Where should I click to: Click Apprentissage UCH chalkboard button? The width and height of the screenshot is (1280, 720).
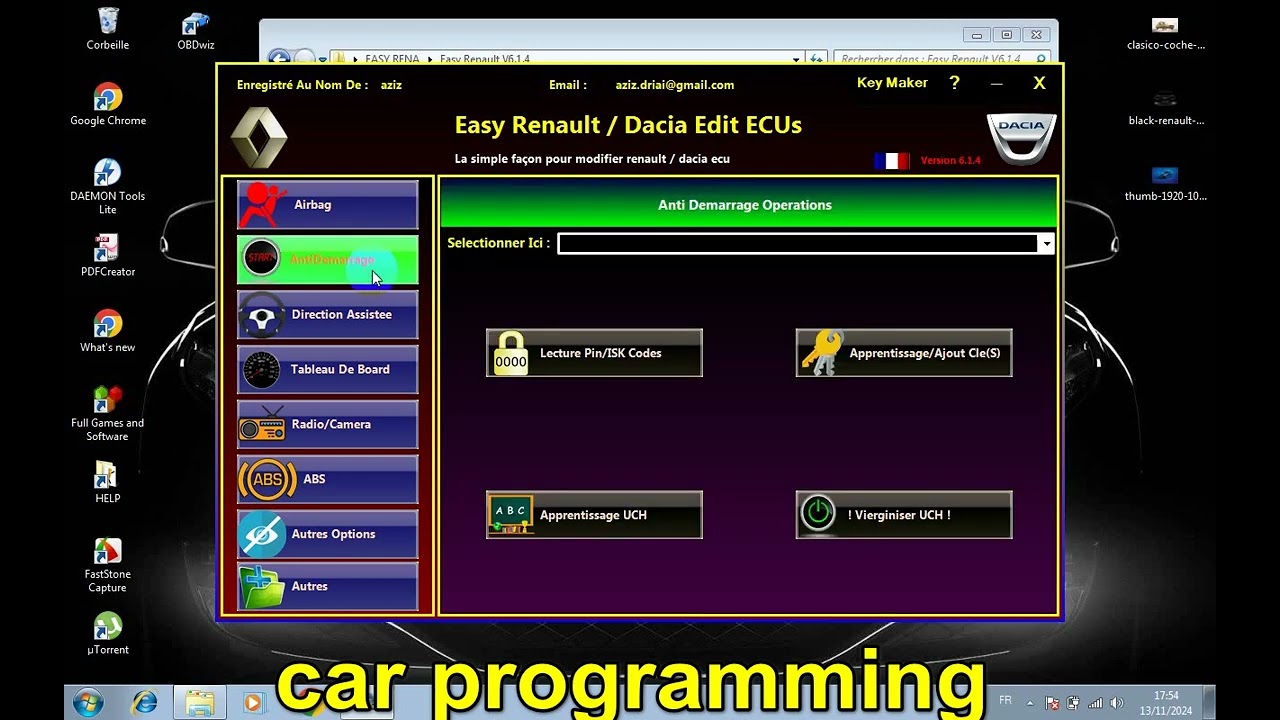click(x=594, y=515)
